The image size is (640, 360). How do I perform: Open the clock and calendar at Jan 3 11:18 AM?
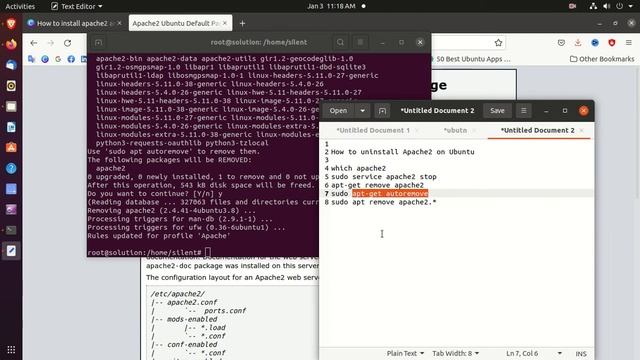(331, 6)
